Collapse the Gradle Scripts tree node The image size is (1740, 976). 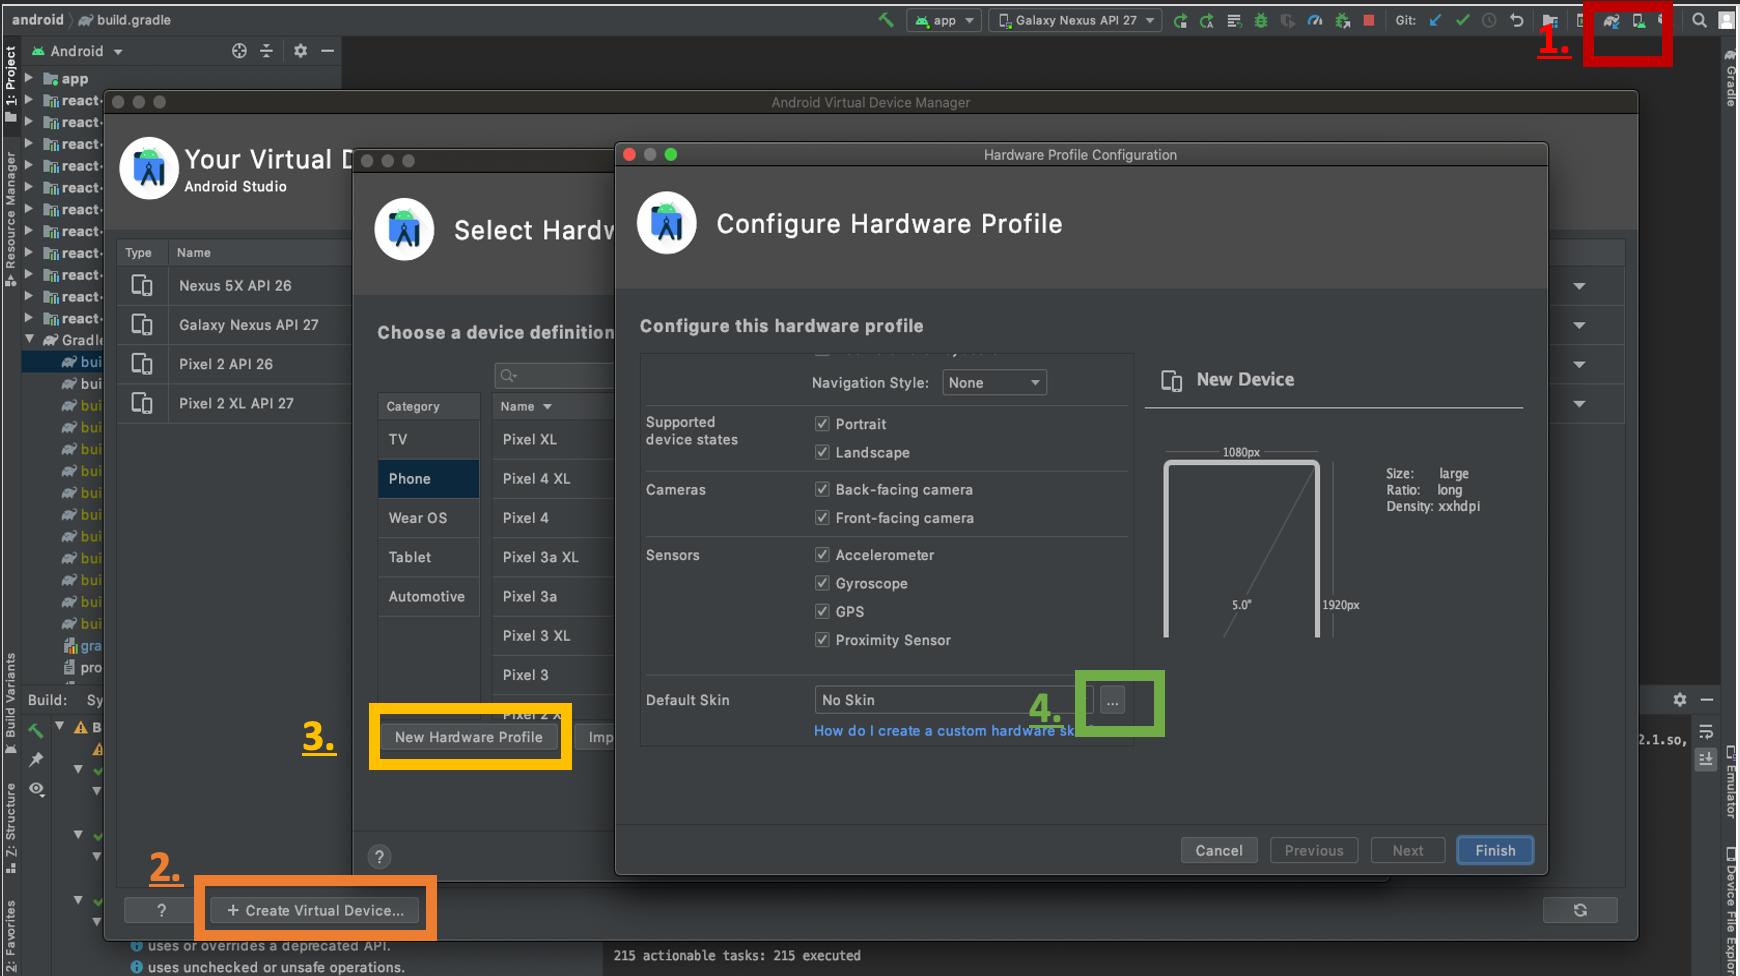(29, 340)
